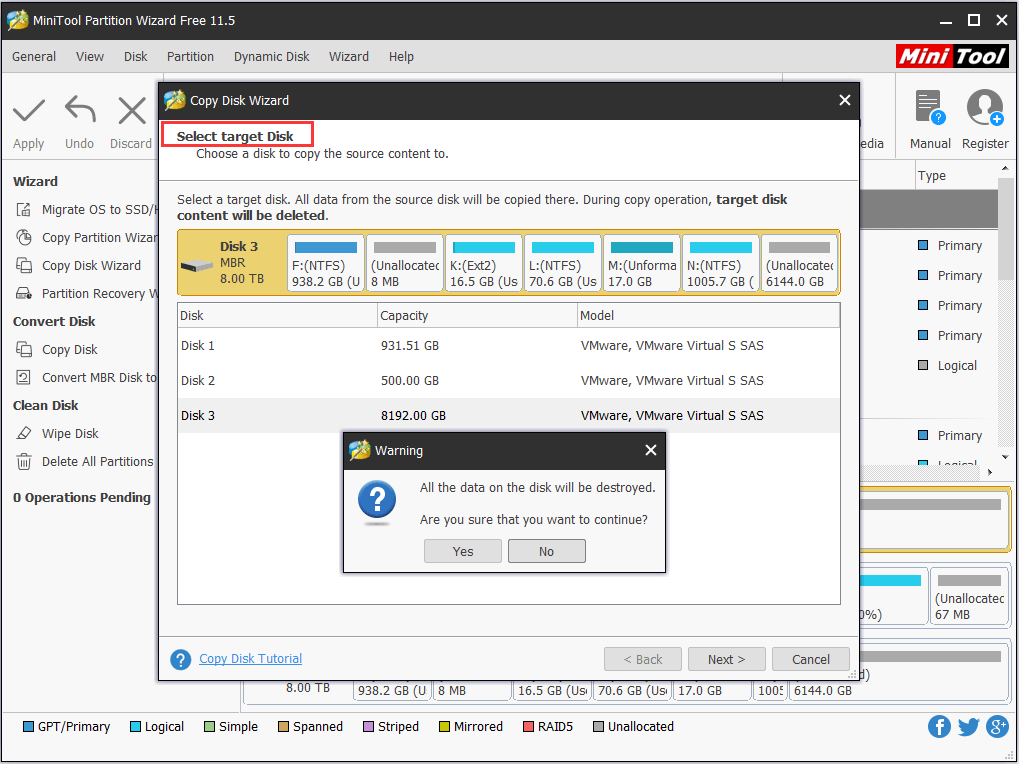Image resolution: width=1019 pixels, height=764 pixels.
Task: Select Copy Disk under Convert Disk
Action: click(x=57, y=350)
